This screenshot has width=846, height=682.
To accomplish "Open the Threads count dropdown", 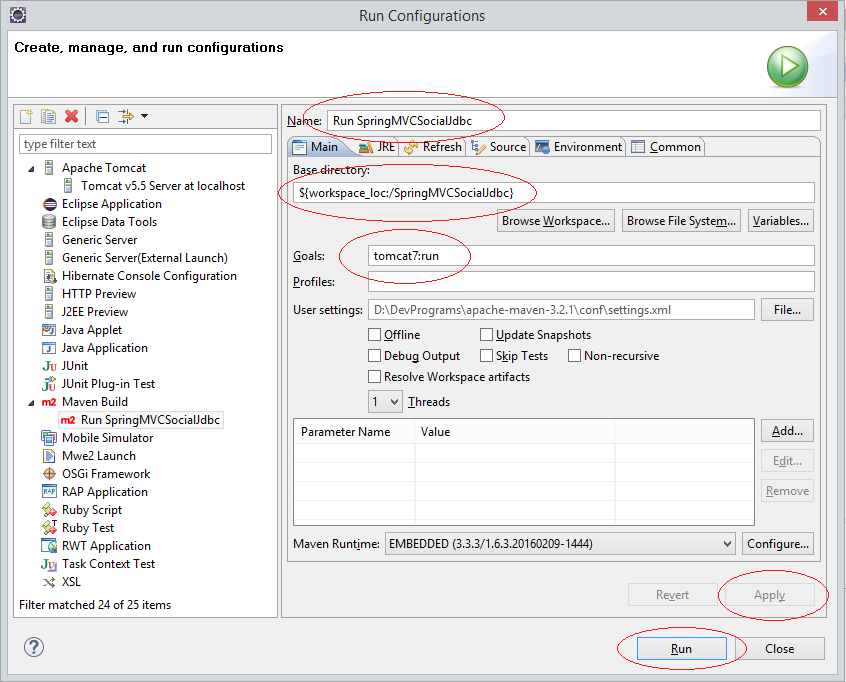I will [x=385, y=402].
